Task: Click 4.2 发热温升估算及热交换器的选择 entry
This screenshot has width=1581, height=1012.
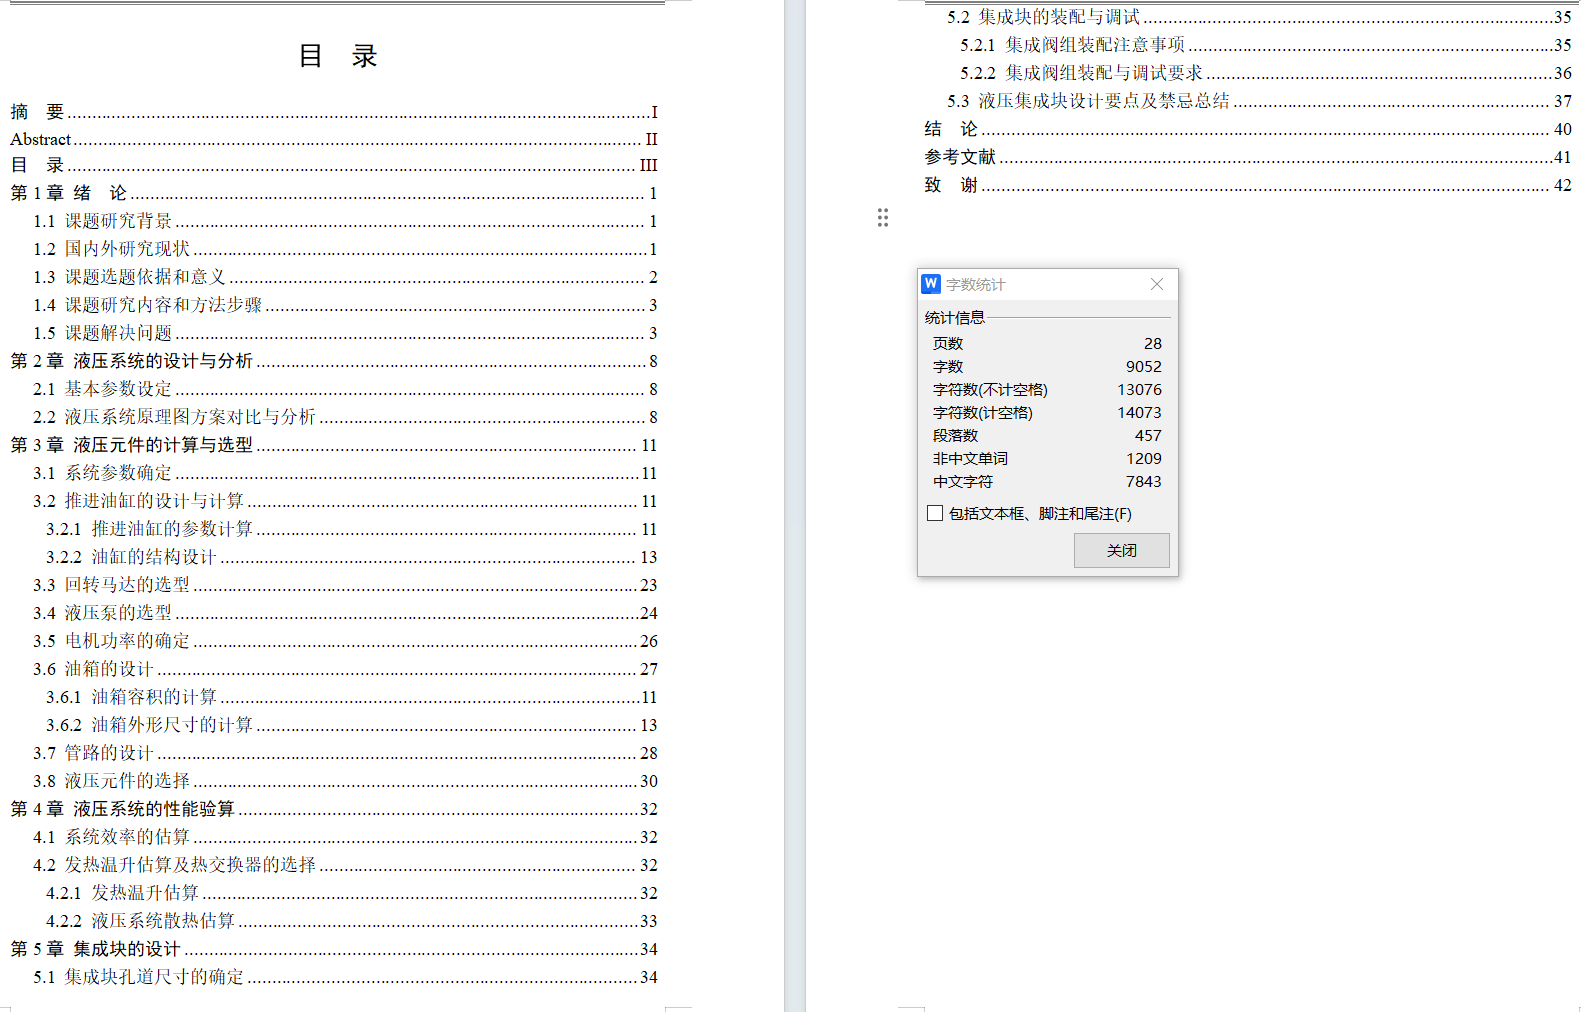Action: (345, 865)
